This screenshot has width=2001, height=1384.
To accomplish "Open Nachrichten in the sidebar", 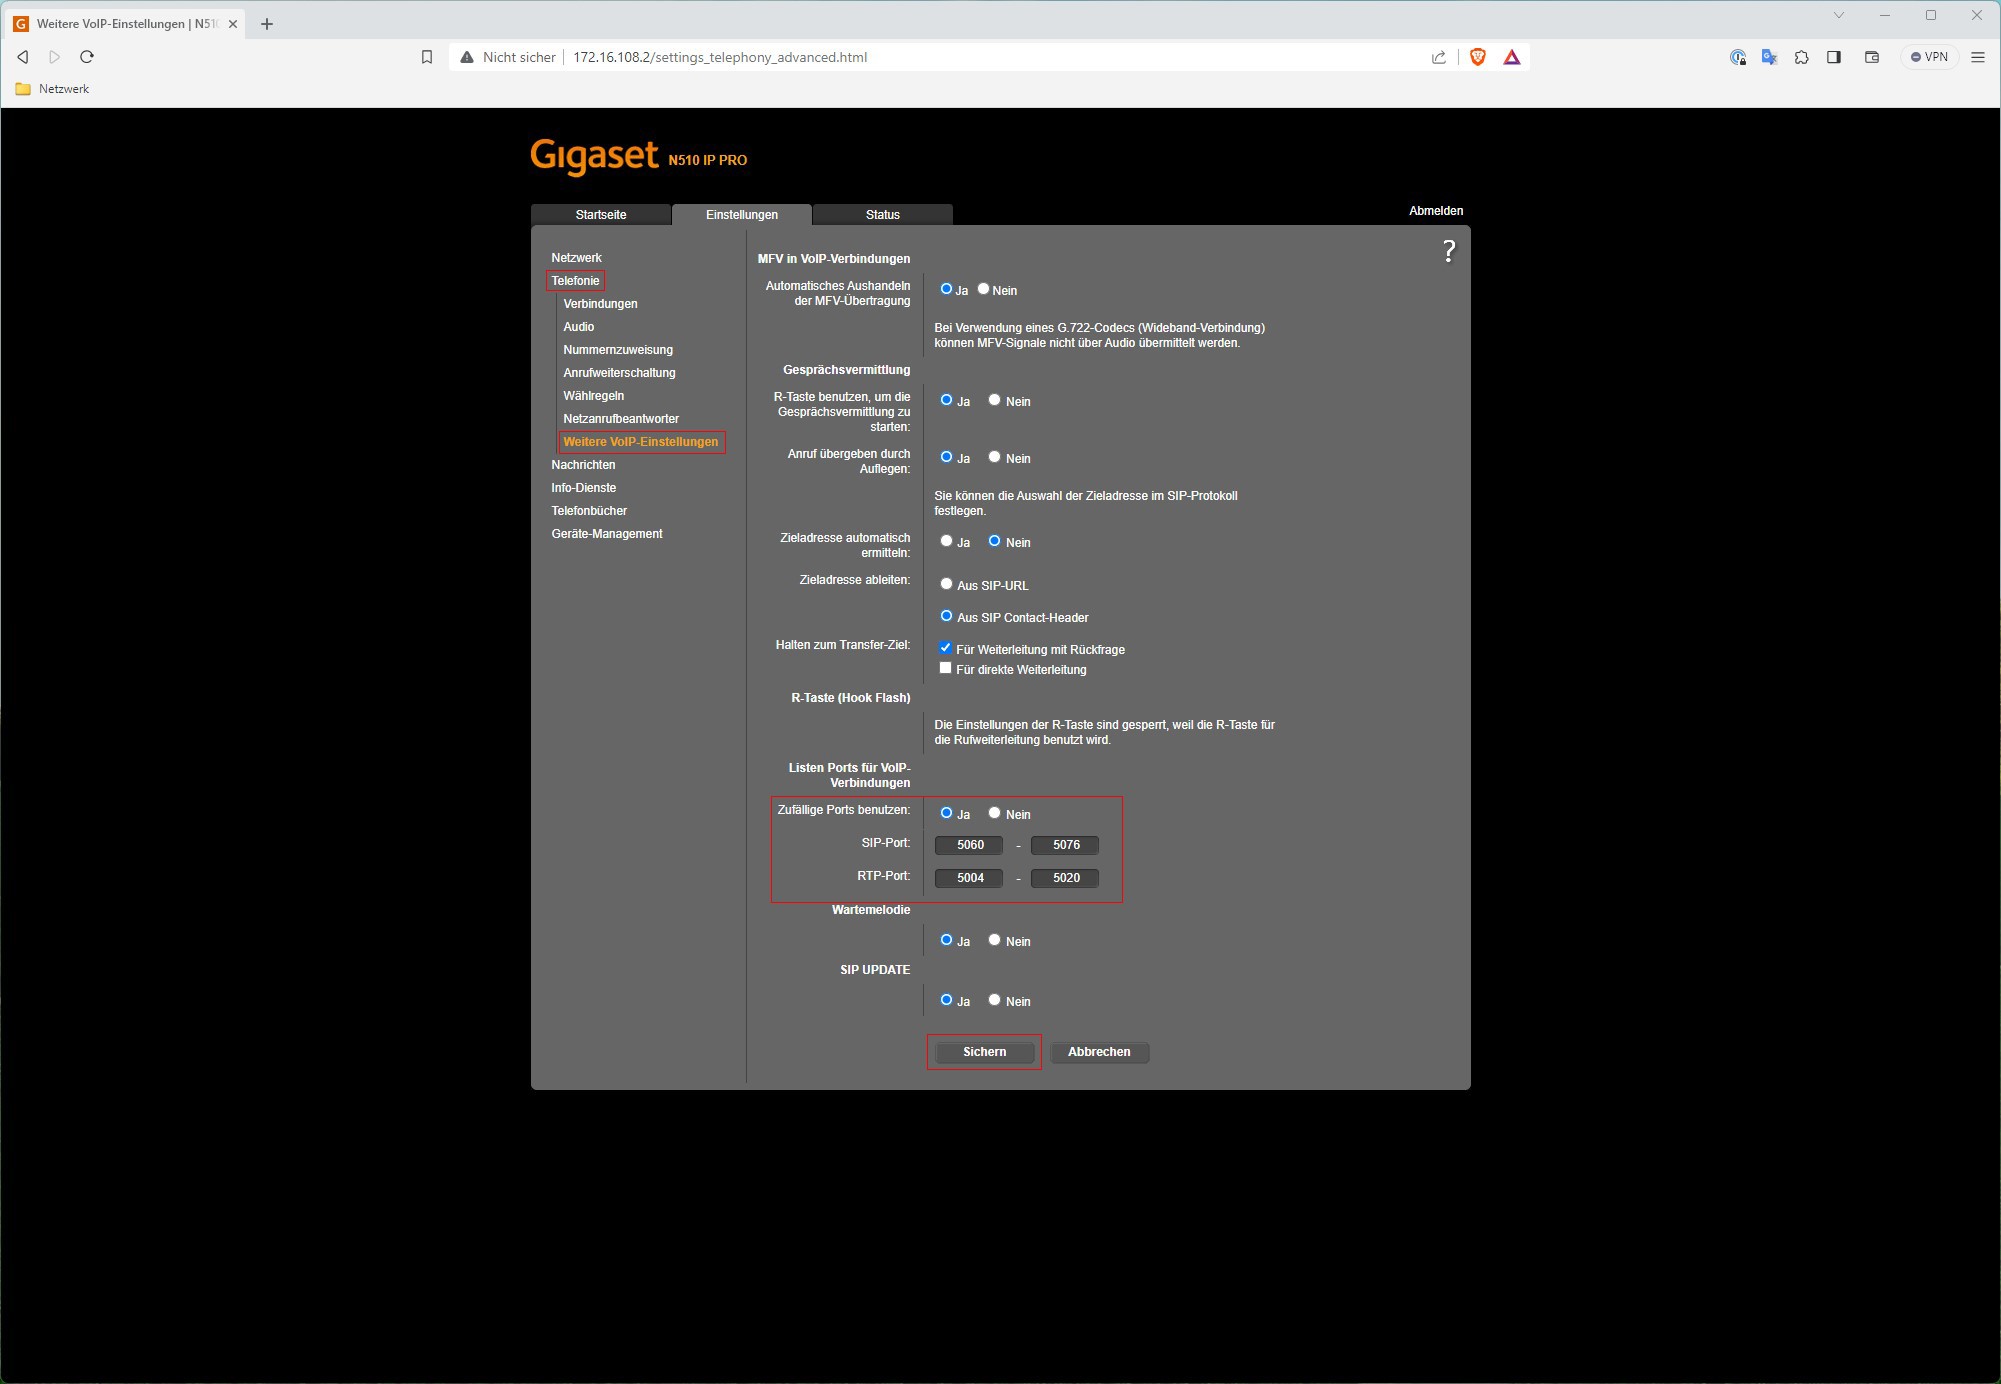I will click(x=583, y=465).
